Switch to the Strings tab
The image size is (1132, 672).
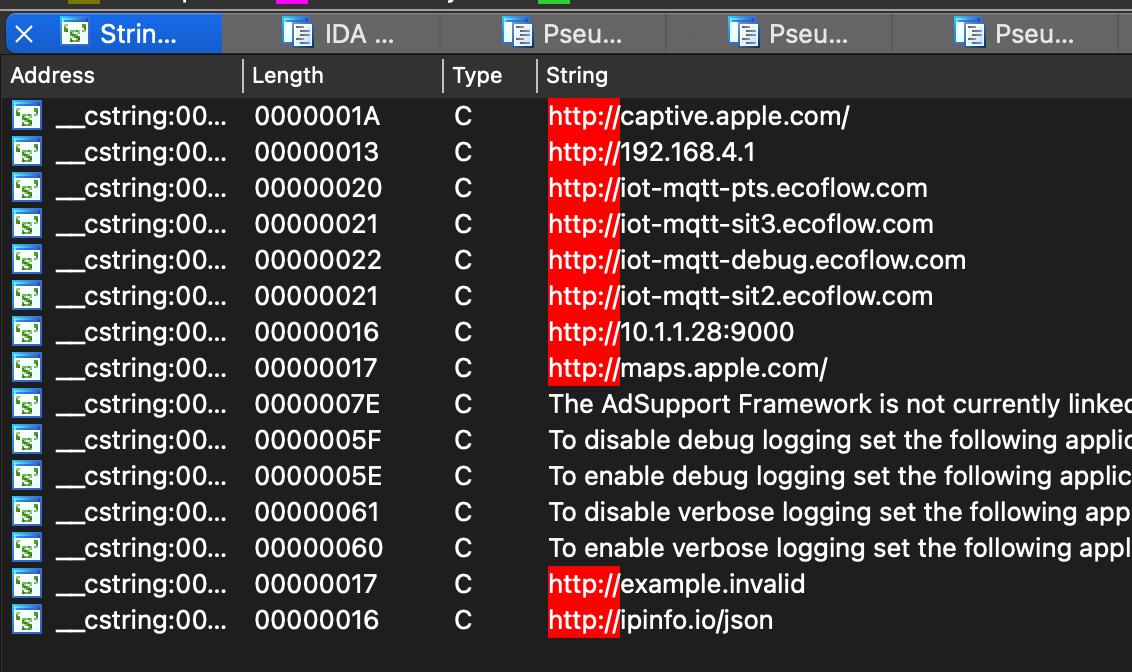tap(114, 34)
